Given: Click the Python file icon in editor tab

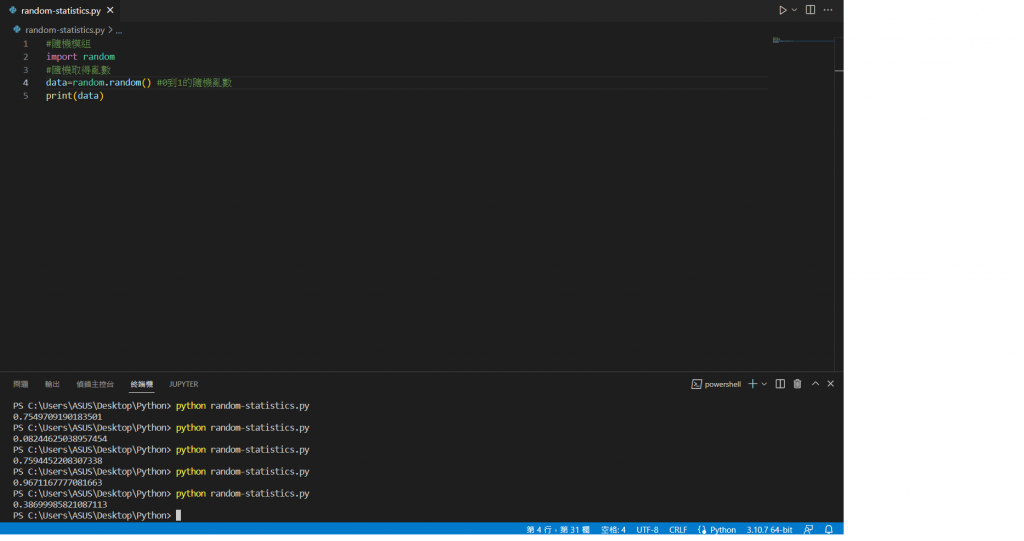Looking at the screenshot, I should pos(12,10).
